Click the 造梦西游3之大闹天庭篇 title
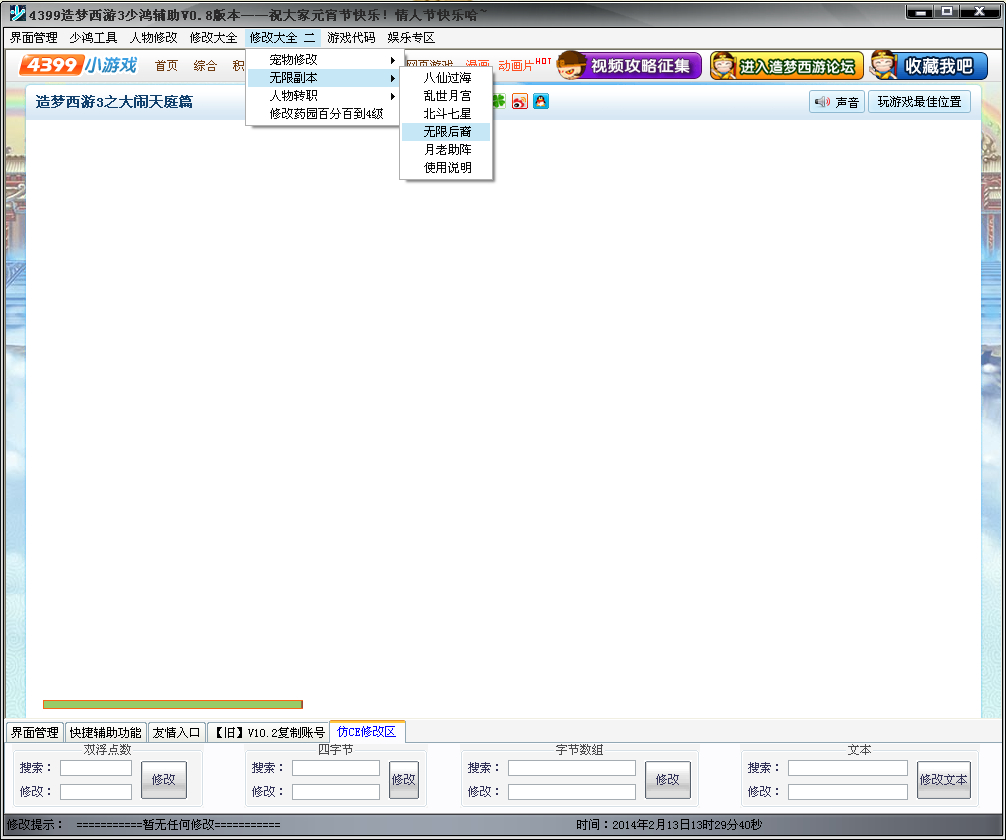 [114, 101]
